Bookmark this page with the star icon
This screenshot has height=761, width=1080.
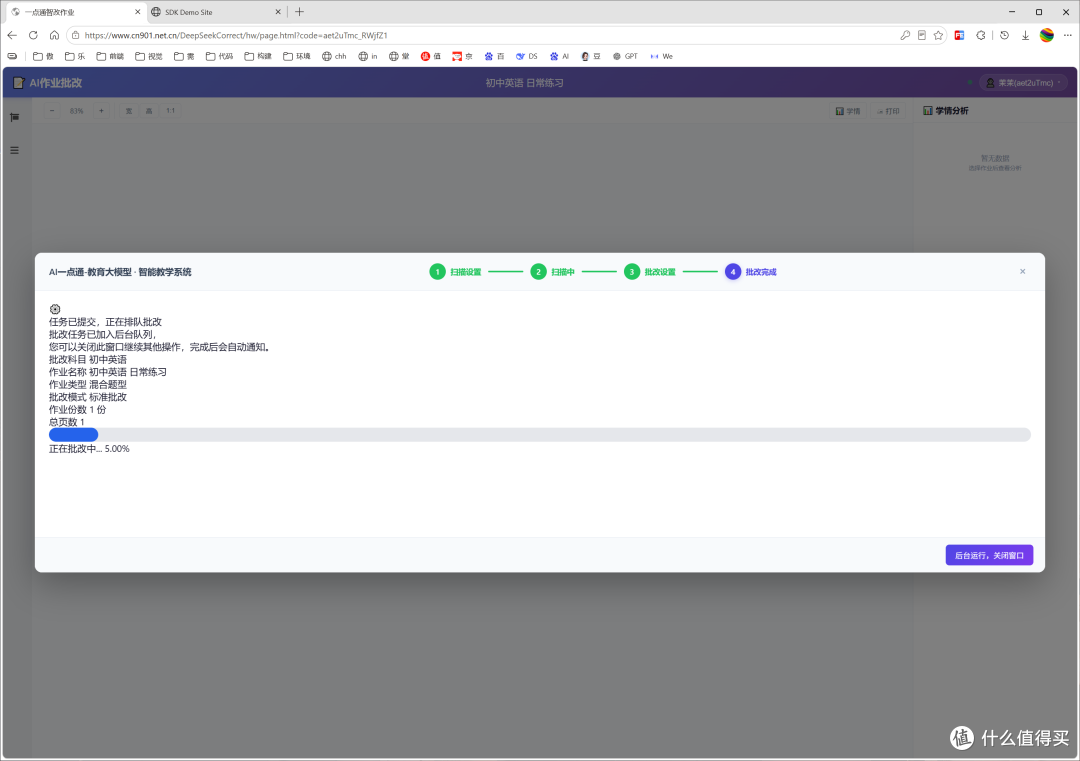(938, 35)
